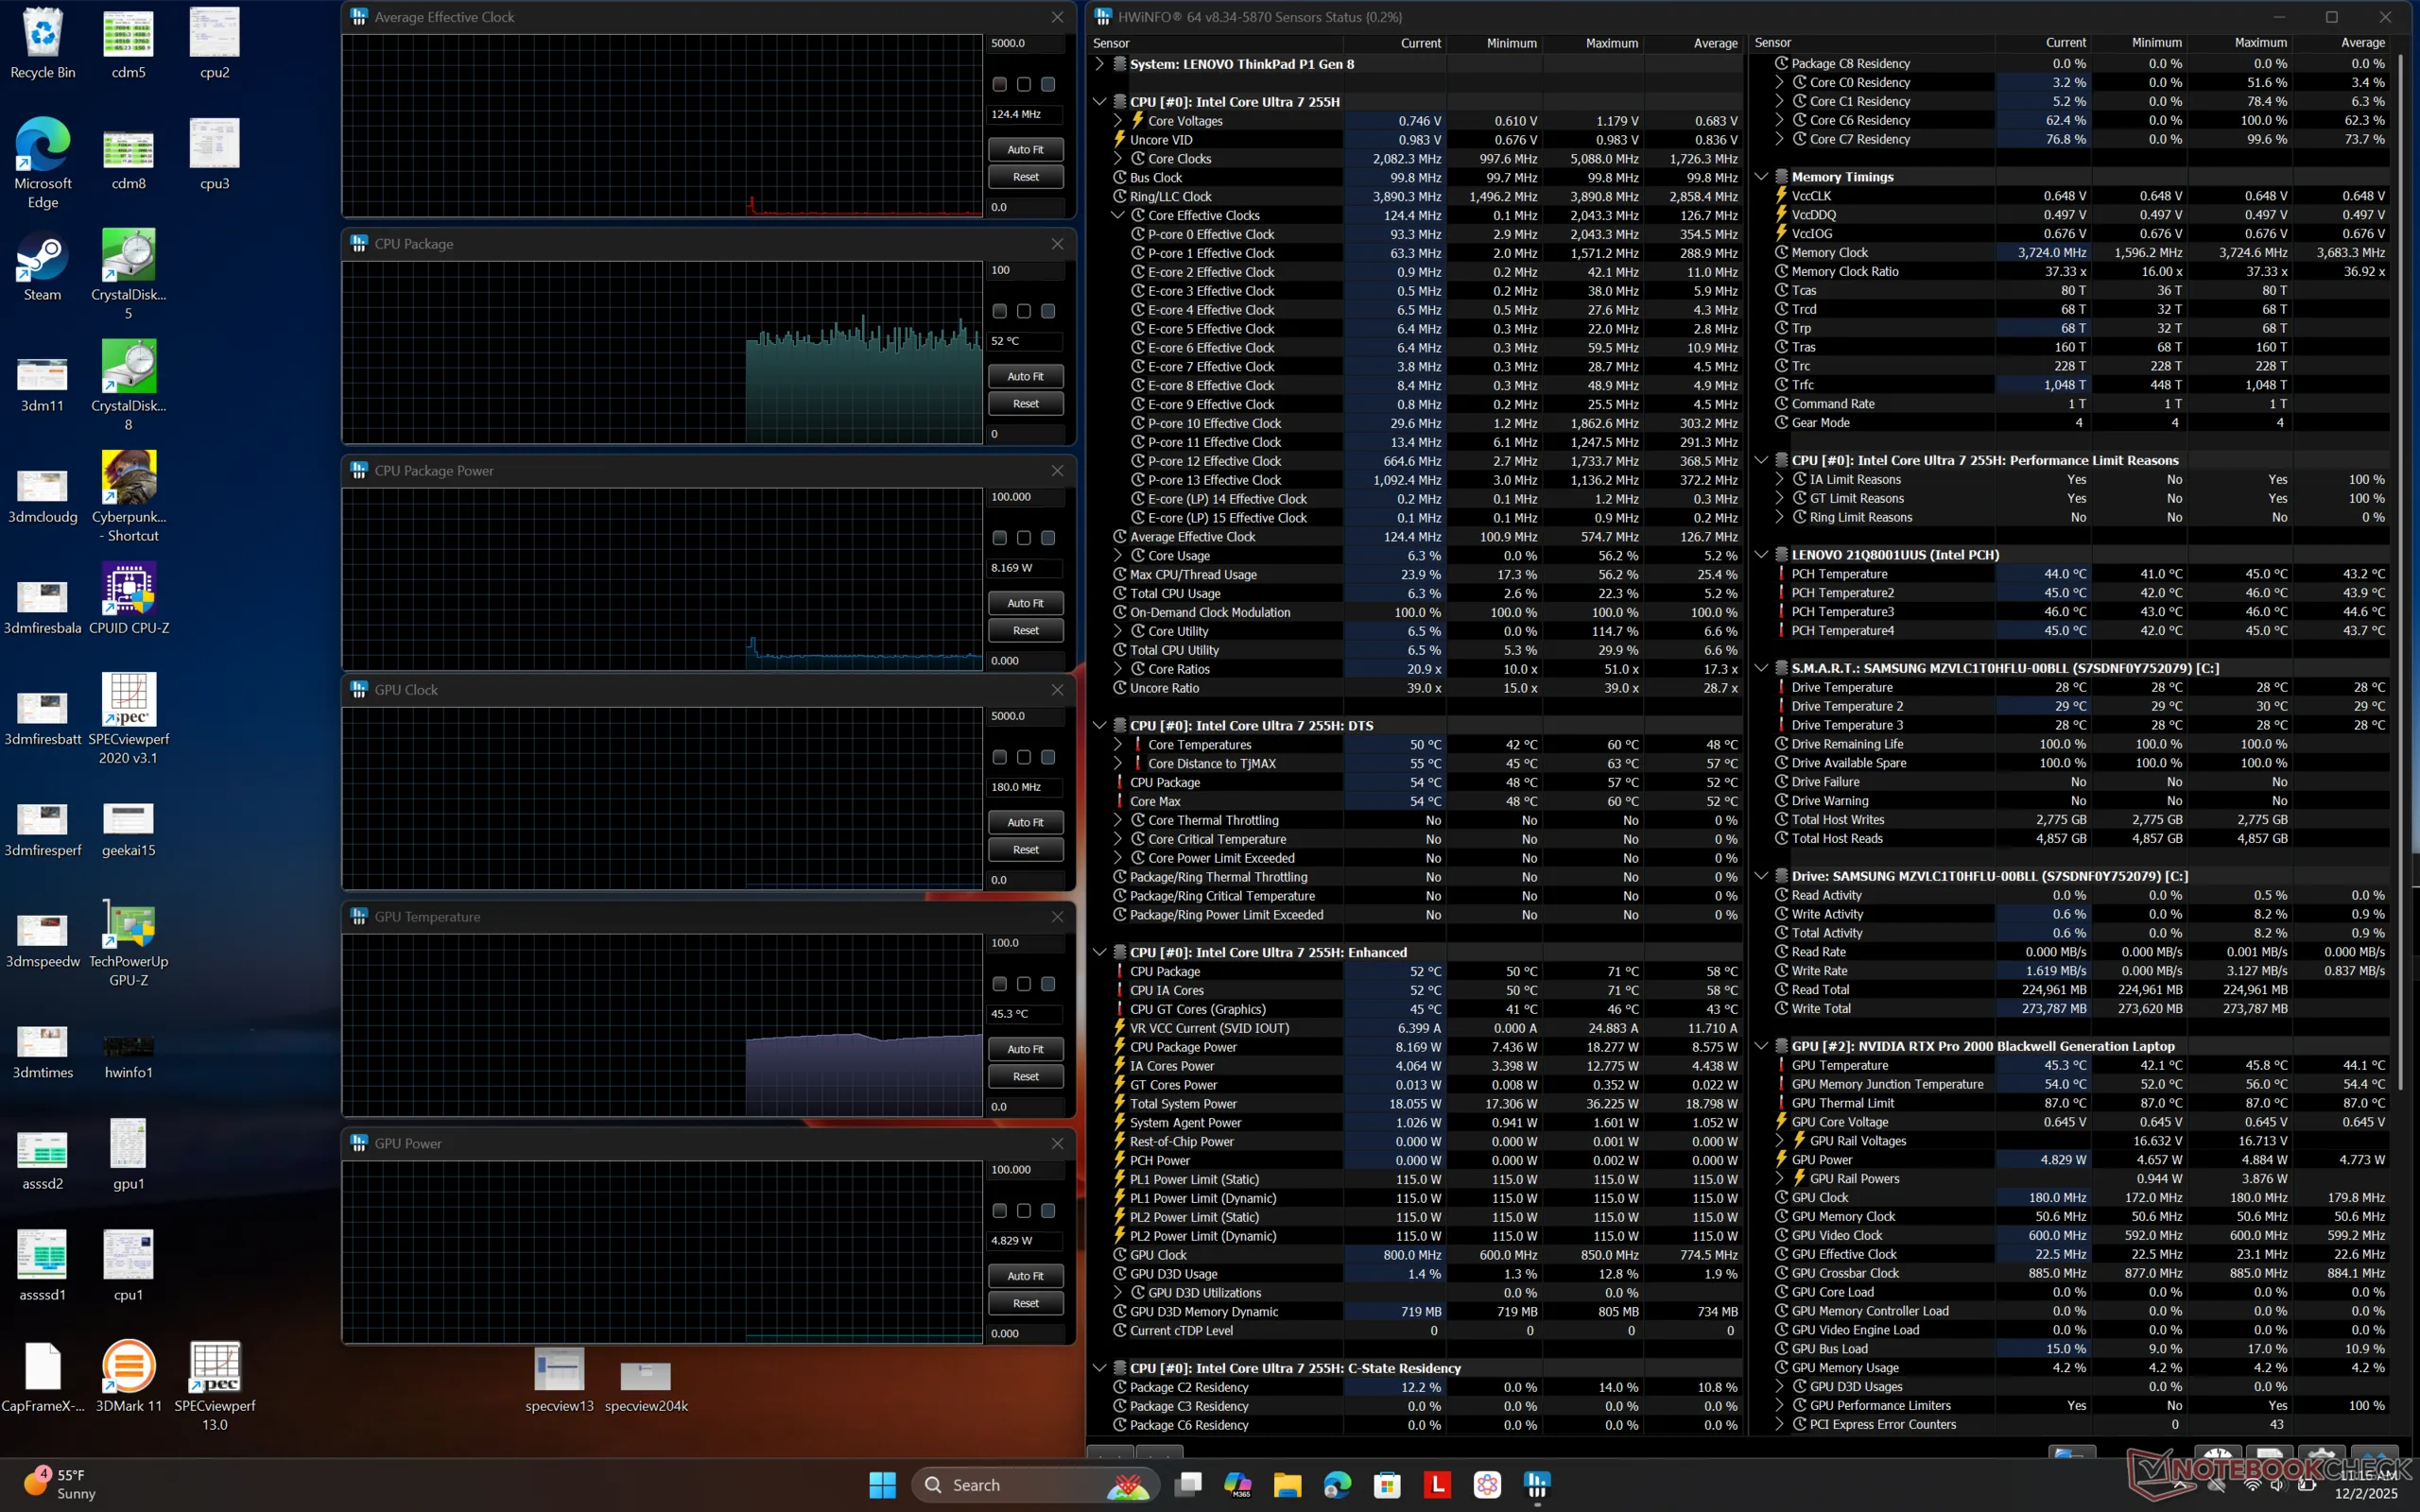Click Reset in GPU Temperature graph

tap(1025, 1076)
